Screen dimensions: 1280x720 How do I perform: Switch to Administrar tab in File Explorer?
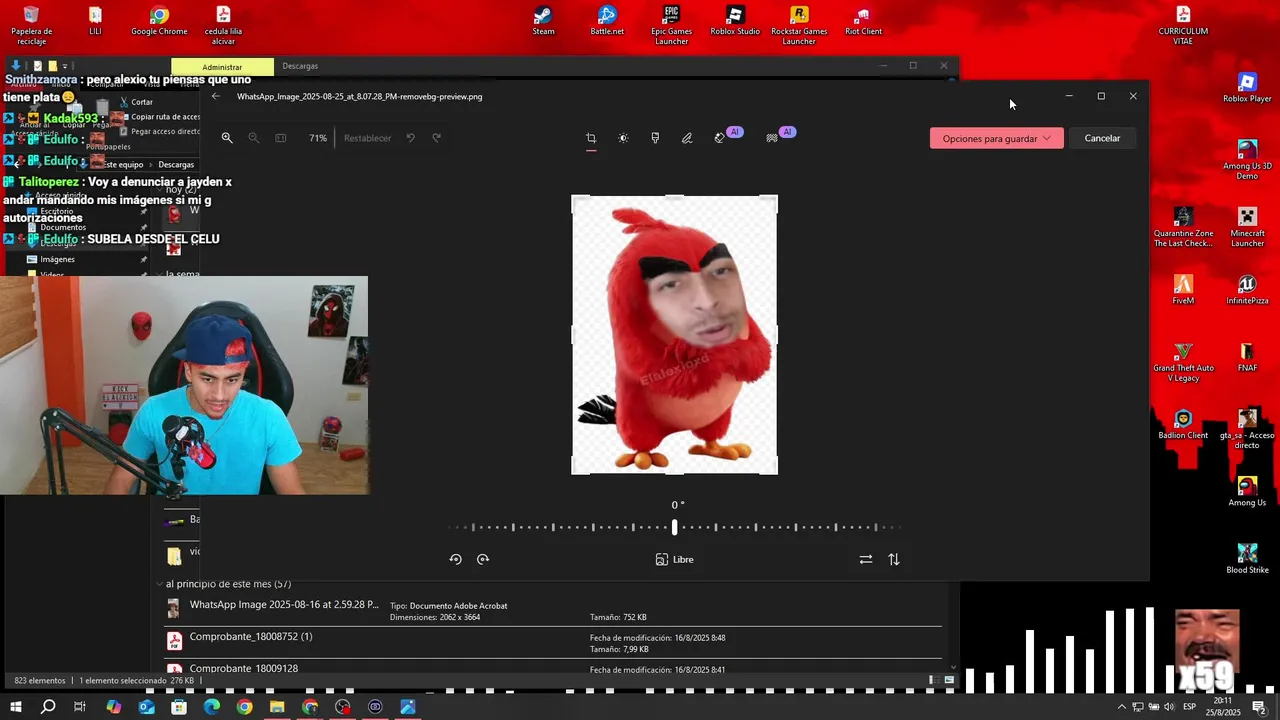click(x=222, y=67)
